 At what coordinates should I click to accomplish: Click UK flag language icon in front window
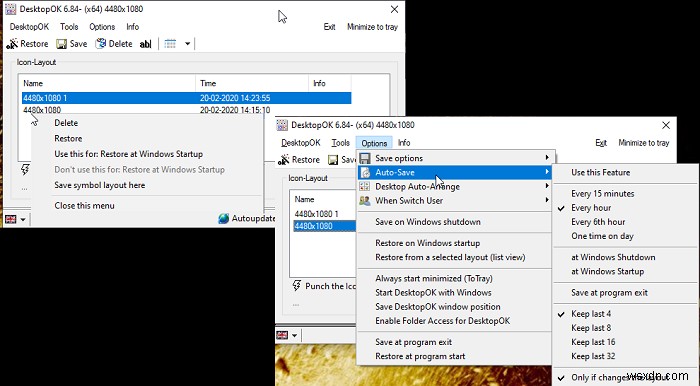(x=282, y=335)
